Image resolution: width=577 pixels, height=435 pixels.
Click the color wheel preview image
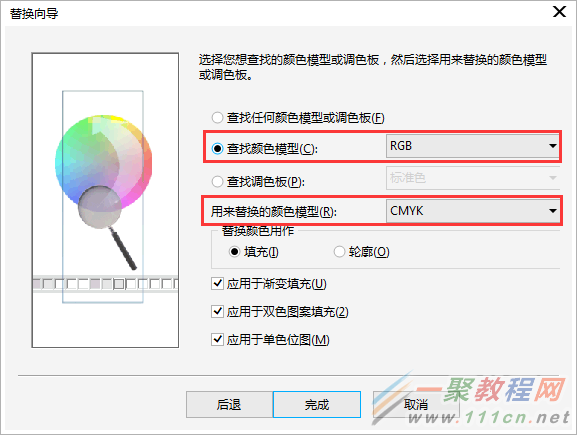coord(103,164)
